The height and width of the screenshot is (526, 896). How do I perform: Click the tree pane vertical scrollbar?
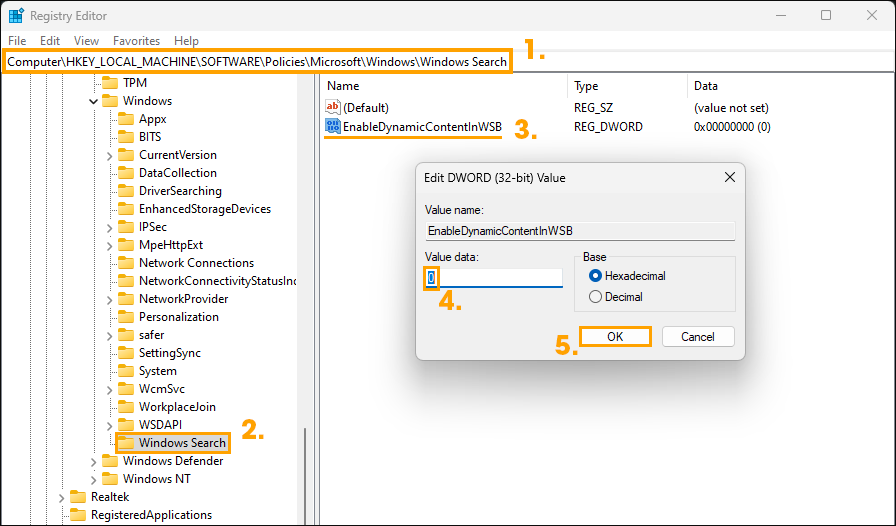[305, 475]
